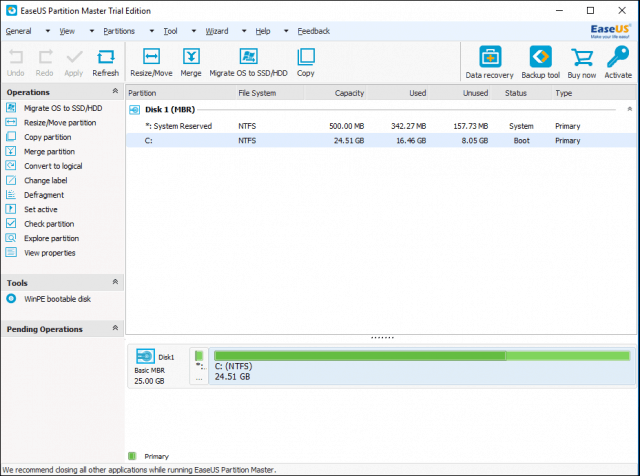This screenshot has height=476, width=640.
Task: Run Check partition operation
Action: tap(49, 224)
